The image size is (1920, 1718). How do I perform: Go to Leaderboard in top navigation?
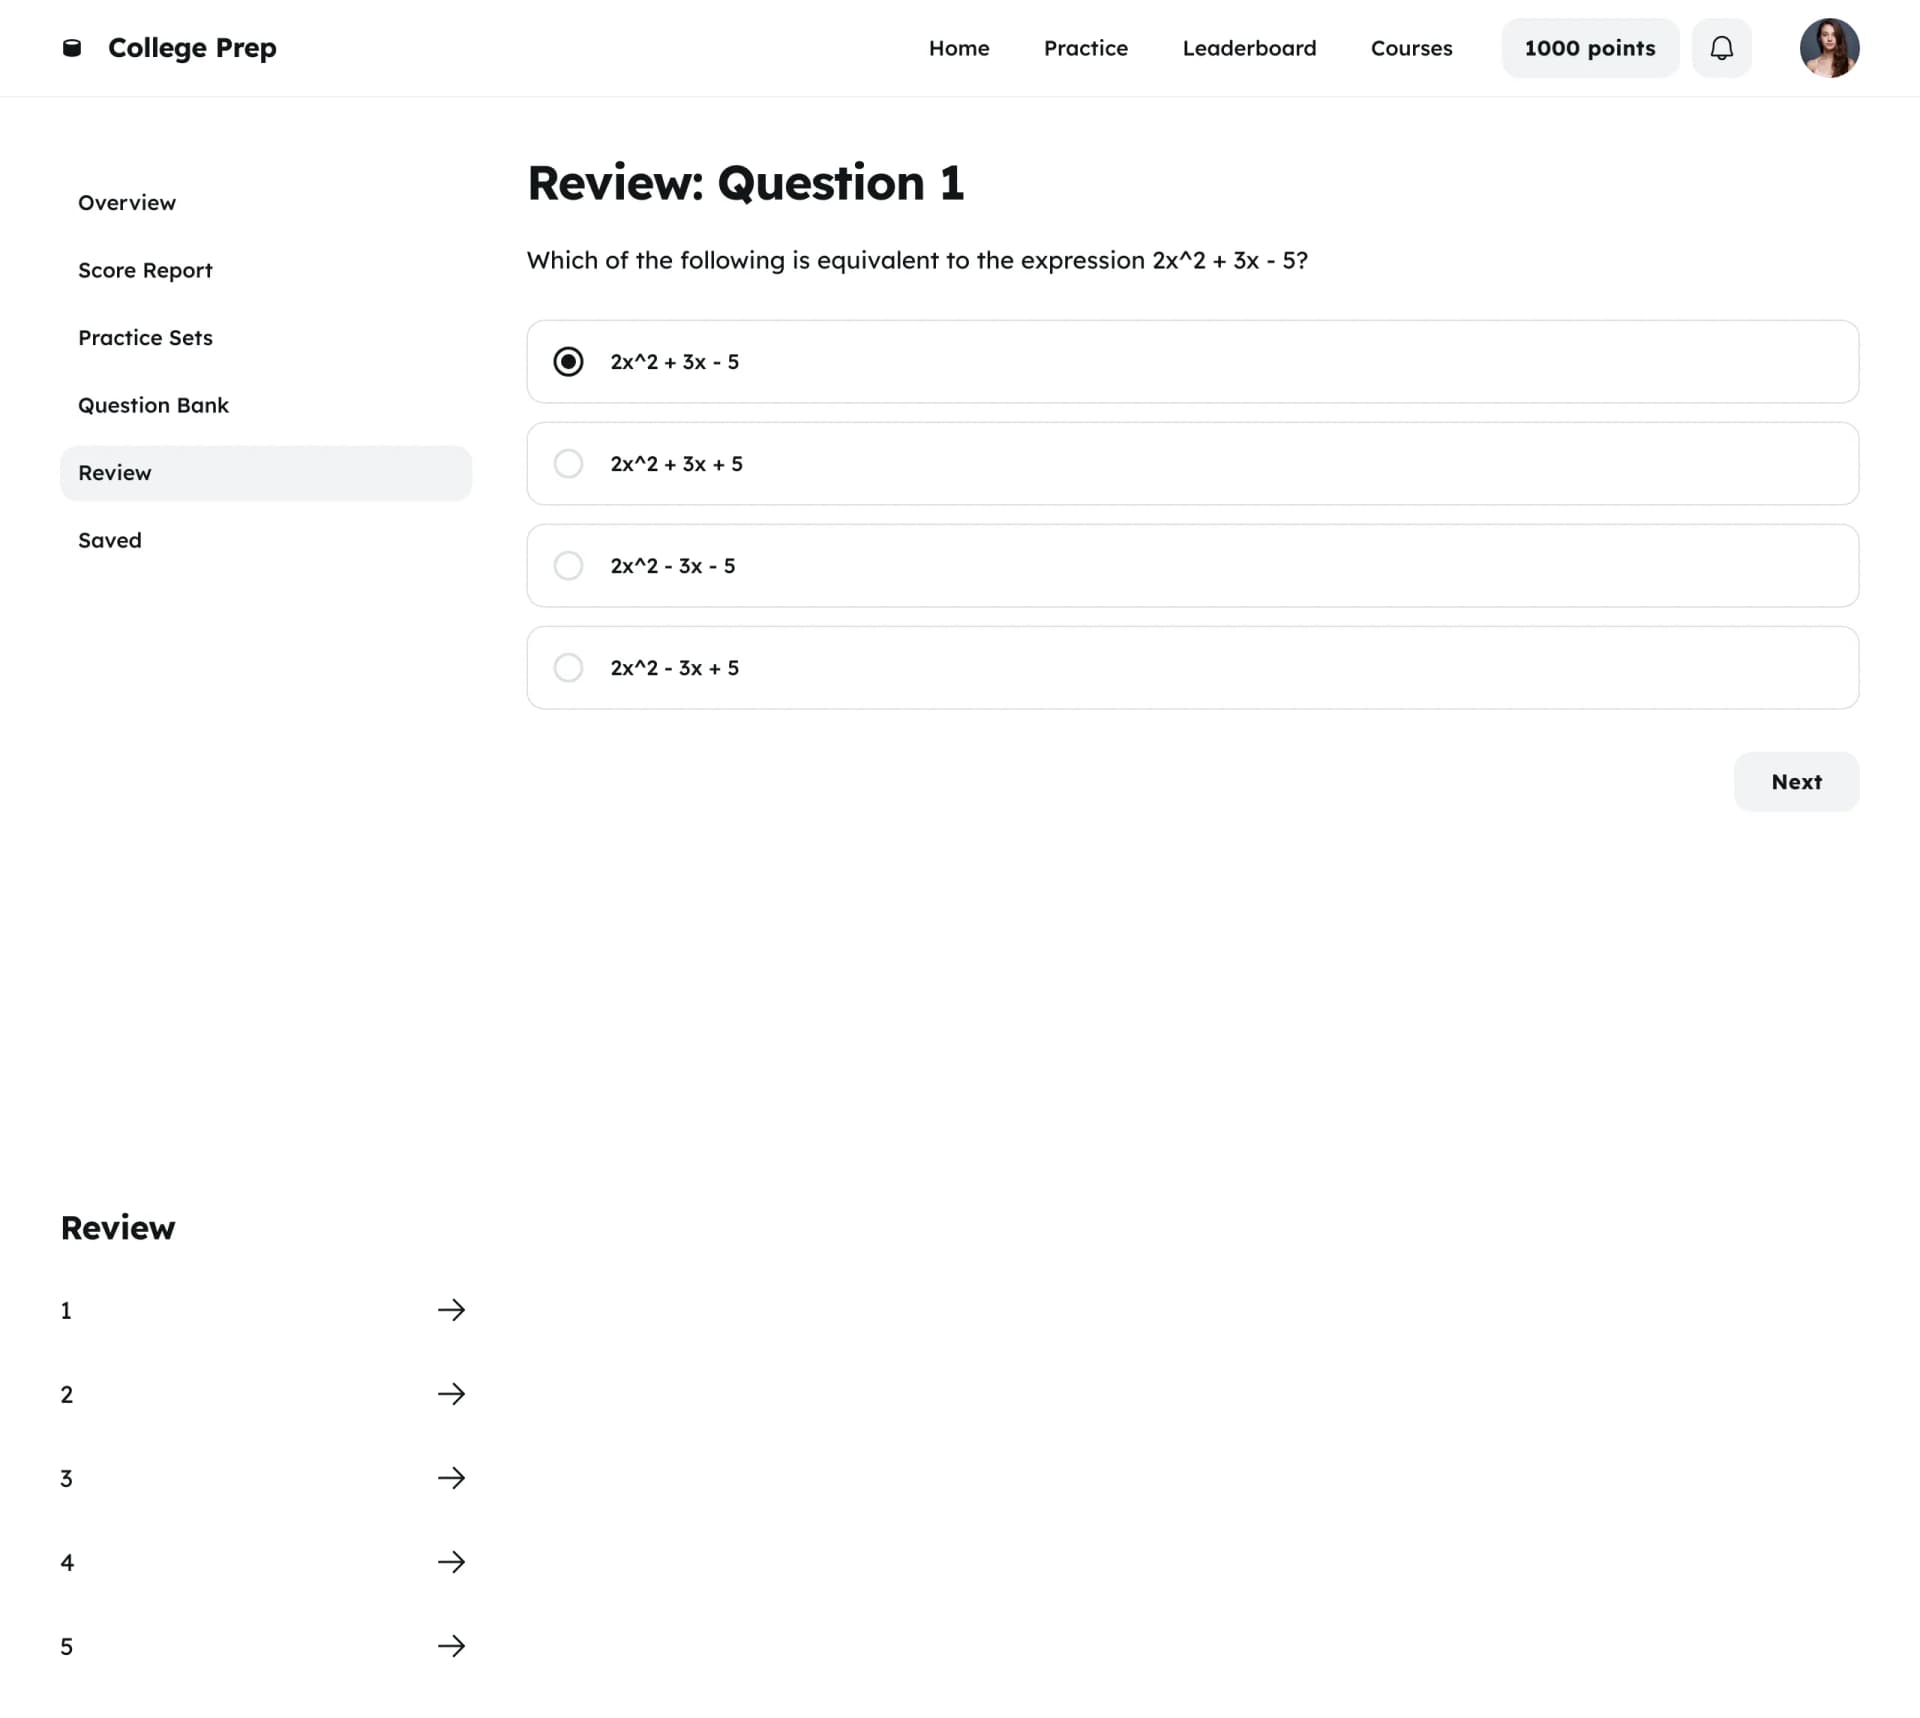(x=1248, y=48)
